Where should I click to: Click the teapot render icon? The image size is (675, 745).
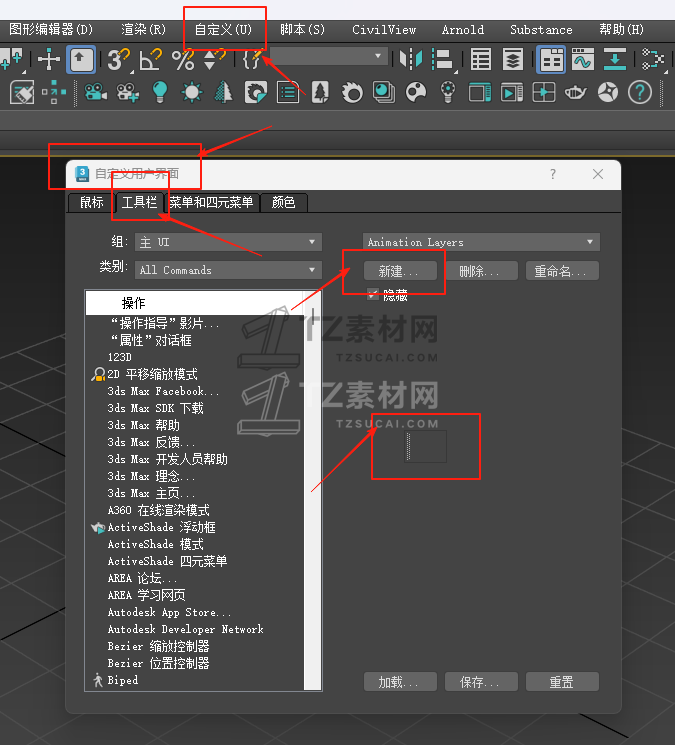pos(576,92)
